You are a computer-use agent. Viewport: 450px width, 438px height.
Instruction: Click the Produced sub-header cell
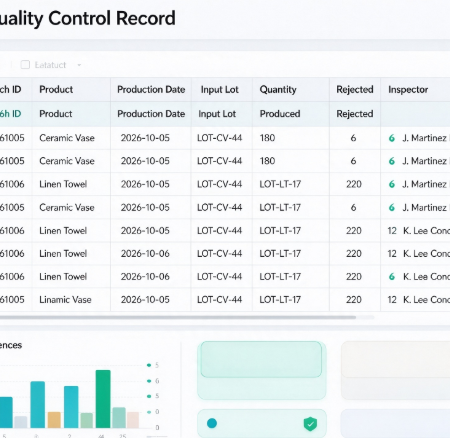click(280, 114)
